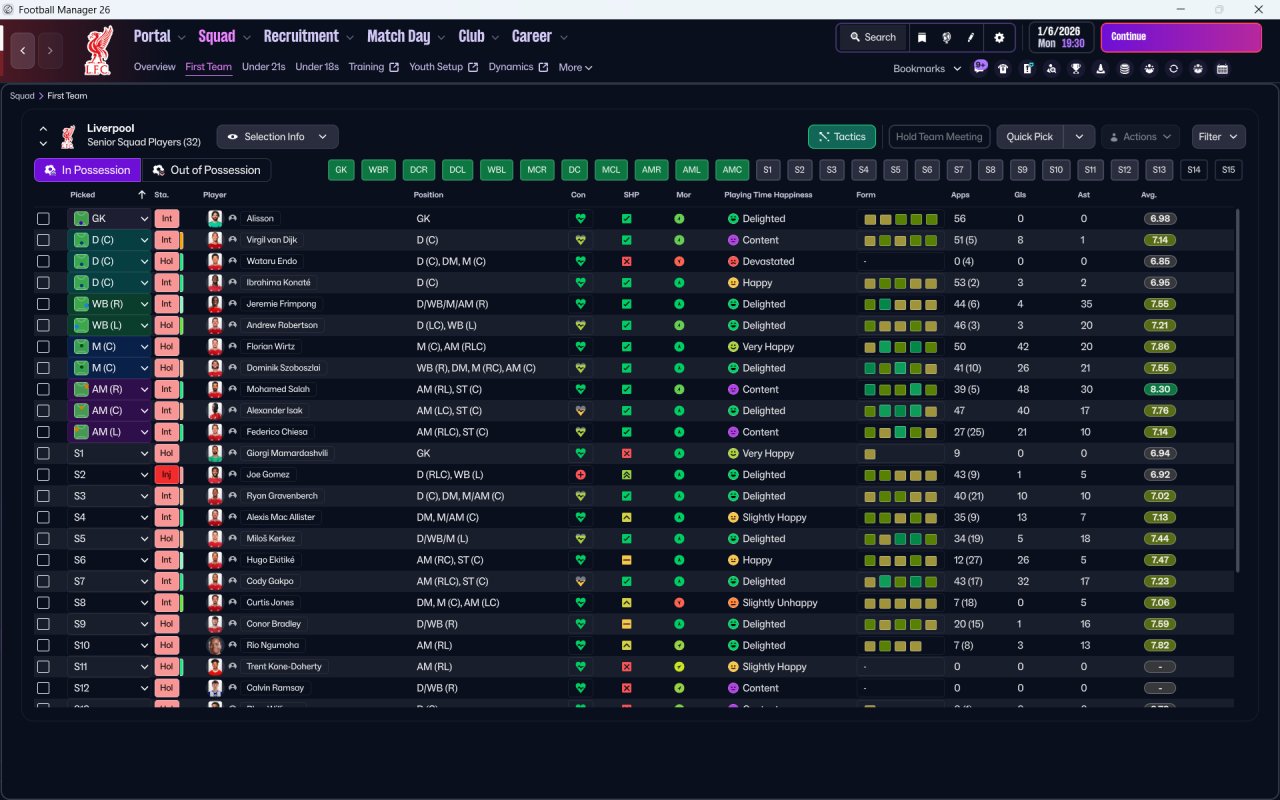
Task: Tick the checkbox for Virgil van Dijk
Action: pyautogui.click(x=43, y=240)
